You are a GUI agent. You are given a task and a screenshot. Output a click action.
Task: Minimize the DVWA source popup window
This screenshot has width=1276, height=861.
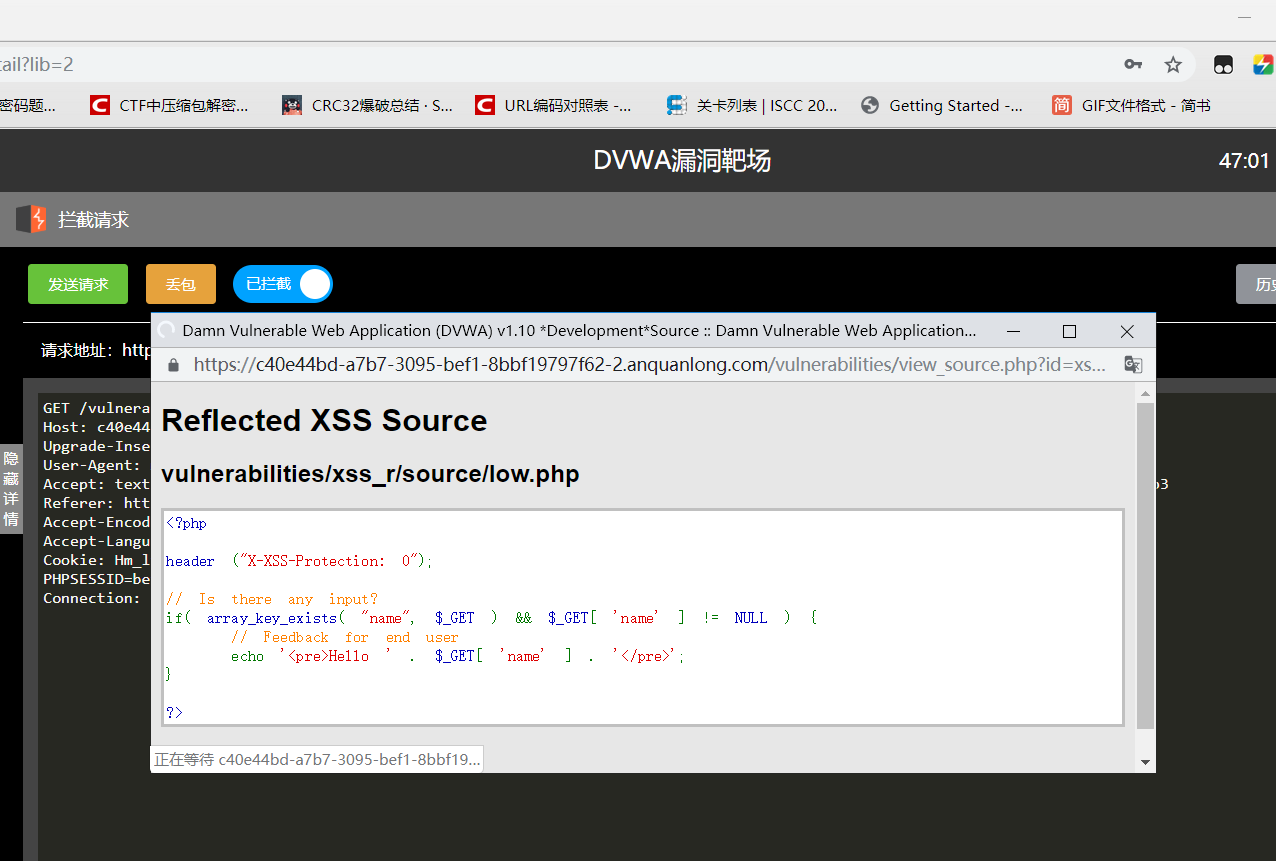(x=1013, y=331)
